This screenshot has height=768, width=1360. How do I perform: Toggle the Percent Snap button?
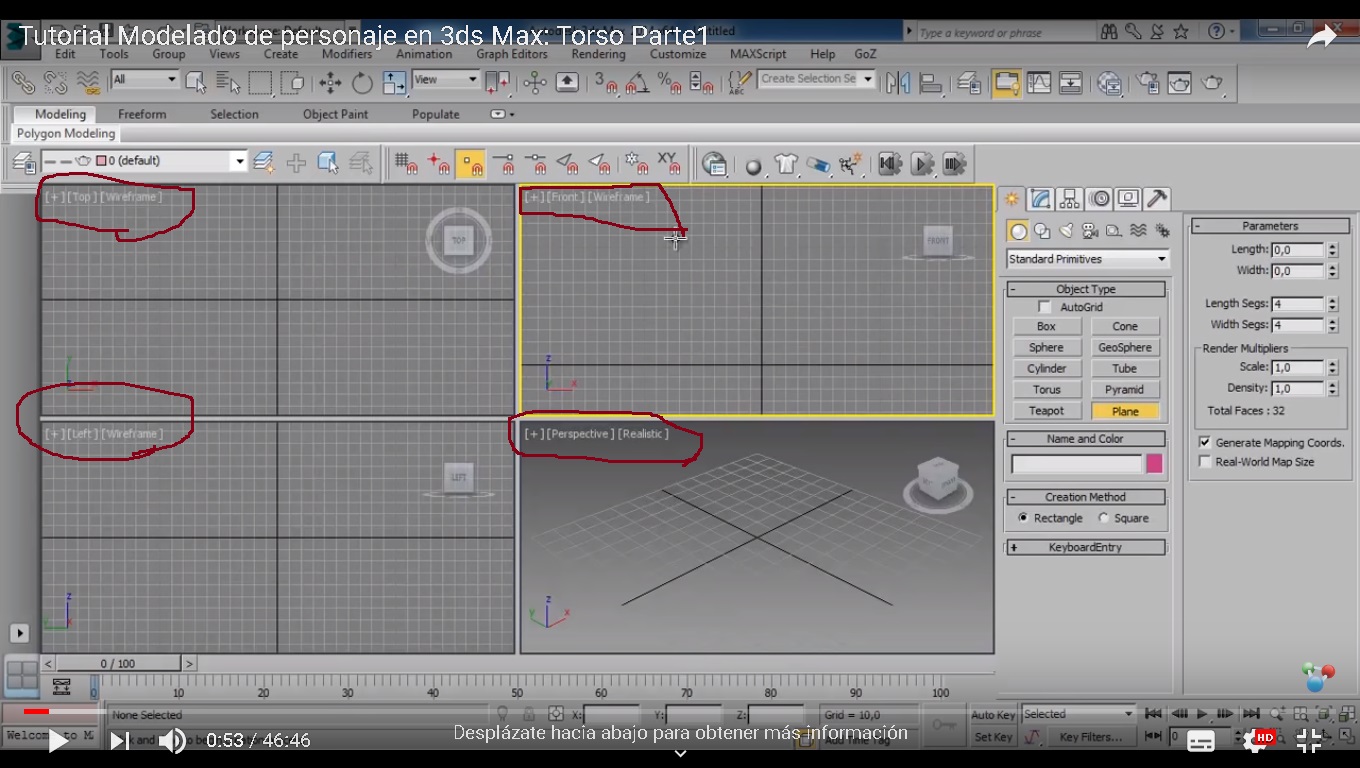point(669,81)
